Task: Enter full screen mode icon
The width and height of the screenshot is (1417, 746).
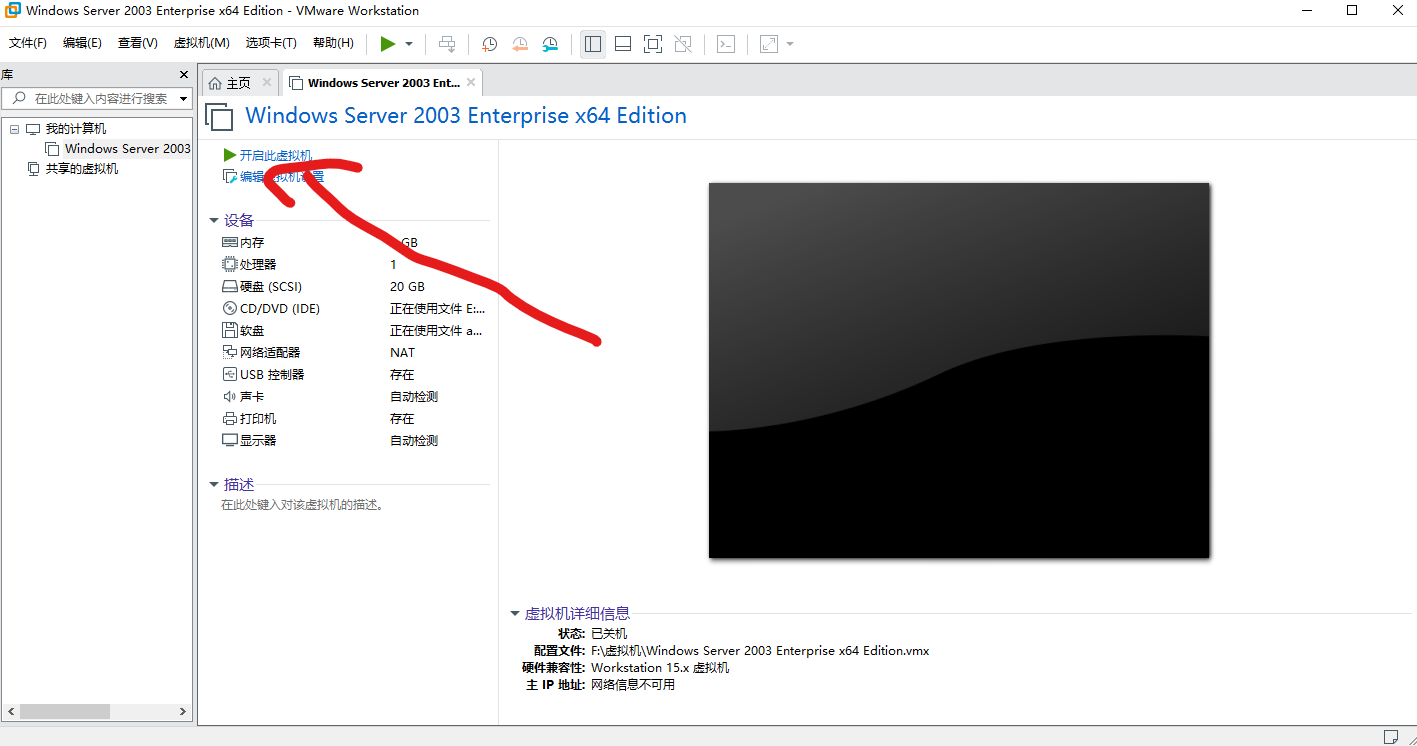Action: click(653, 44)
